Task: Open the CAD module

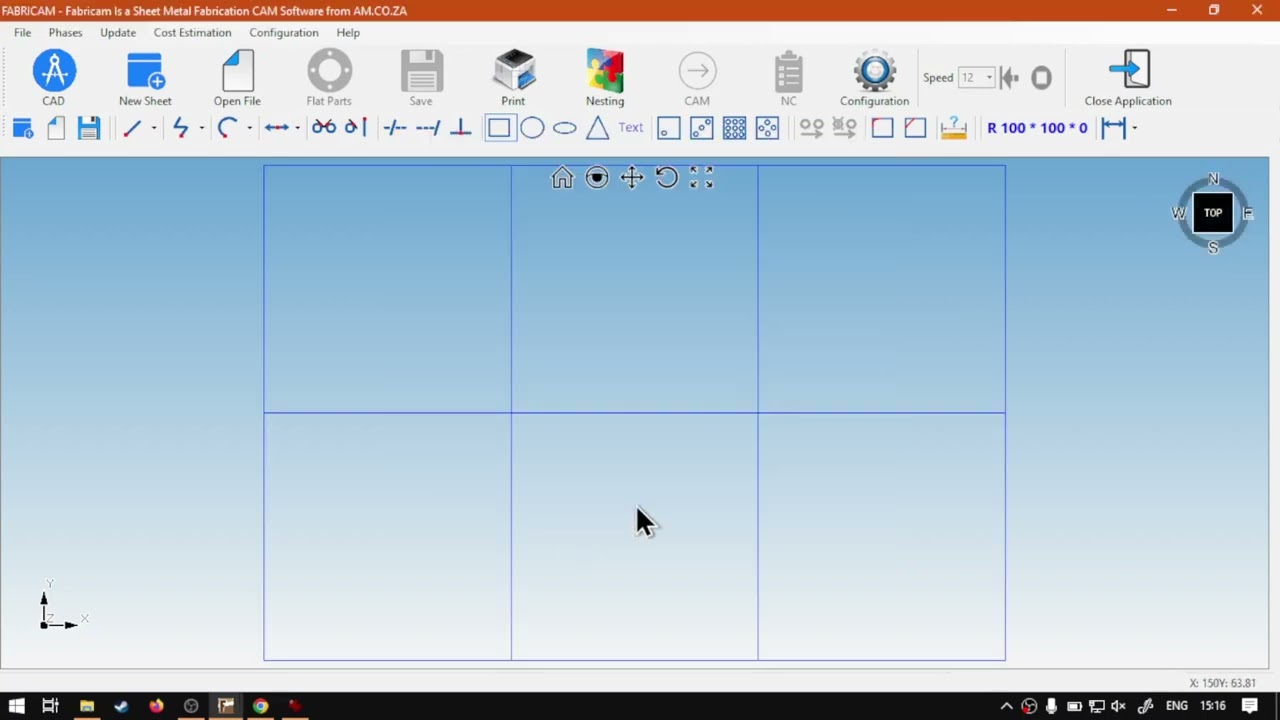Action: click(x=54, y=78)
